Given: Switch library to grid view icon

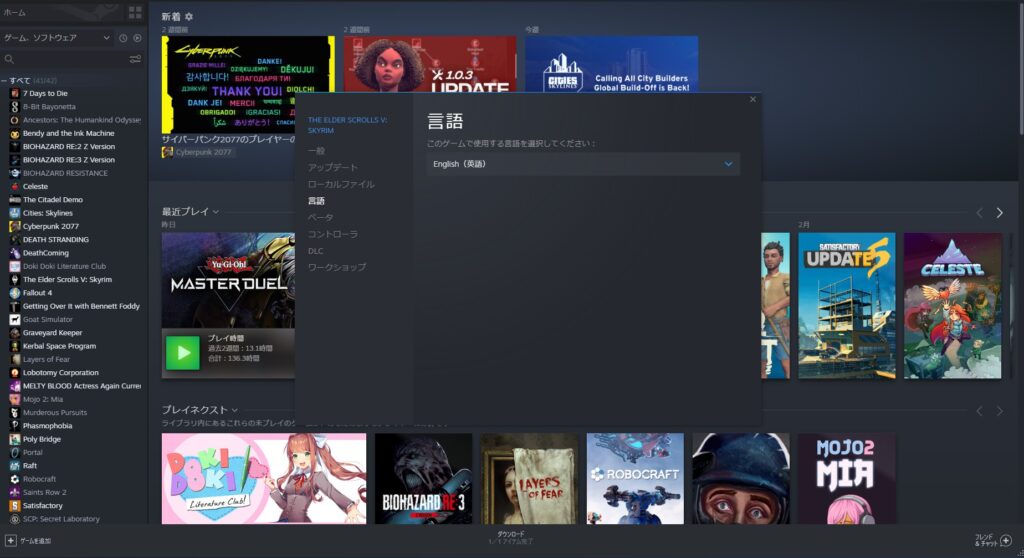Looking at the screenshot, I should pos(135,12).
